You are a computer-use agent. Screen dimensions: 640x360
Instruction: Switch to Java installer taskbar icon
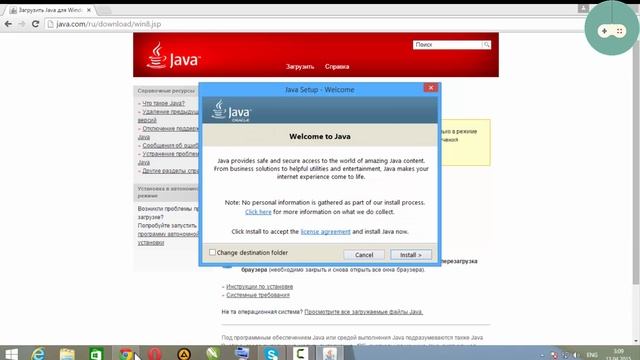tap(330, 353)
